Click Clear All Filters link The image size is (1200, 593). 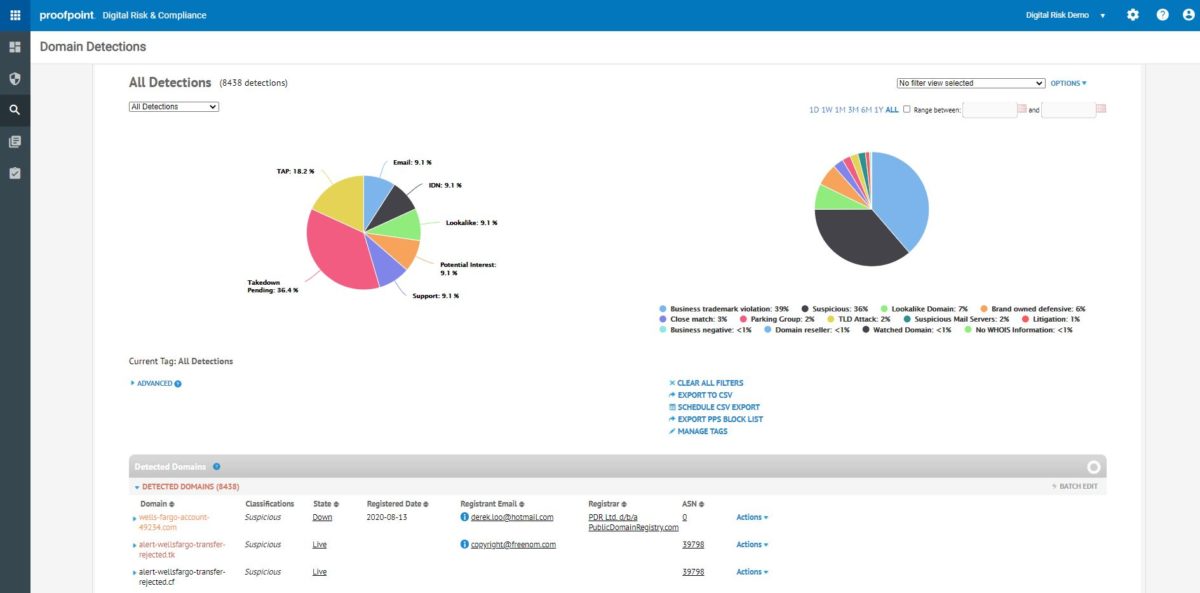[709, 383]
